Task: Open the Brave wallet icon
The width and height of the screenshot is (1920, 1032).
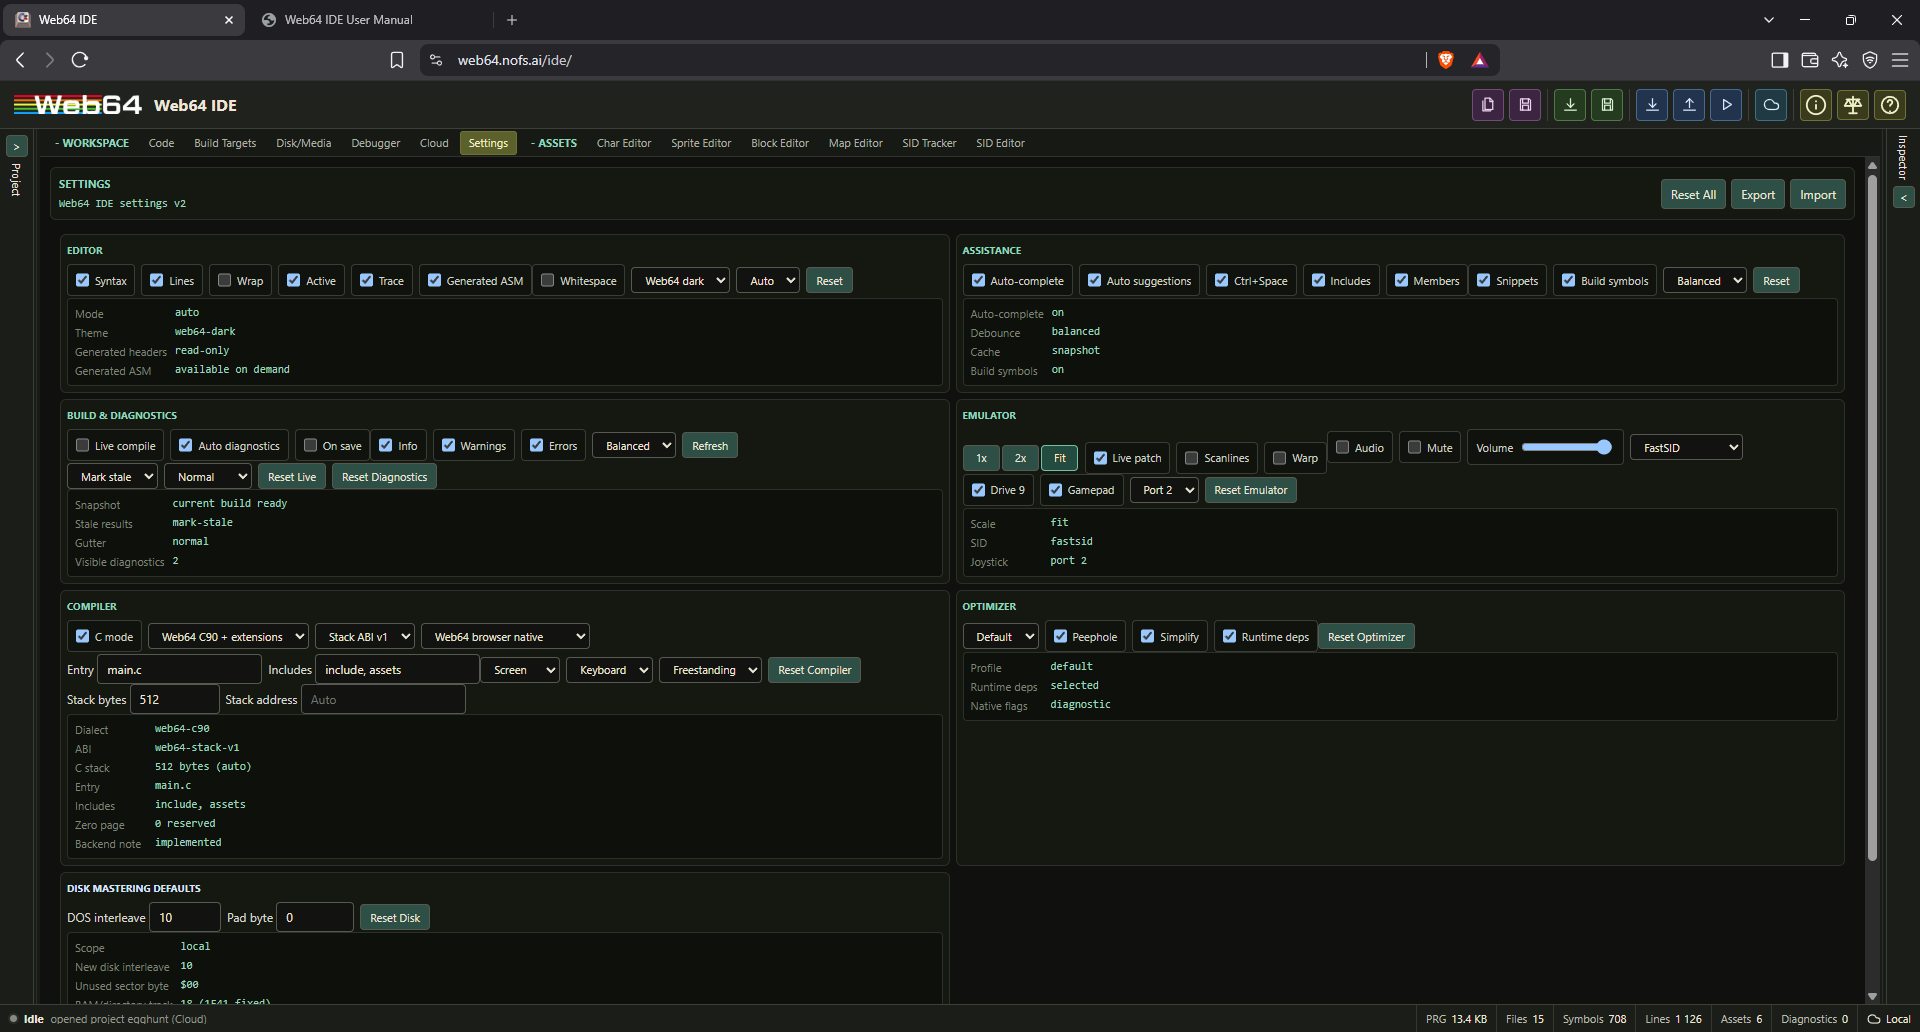Action: (1809, 60)
